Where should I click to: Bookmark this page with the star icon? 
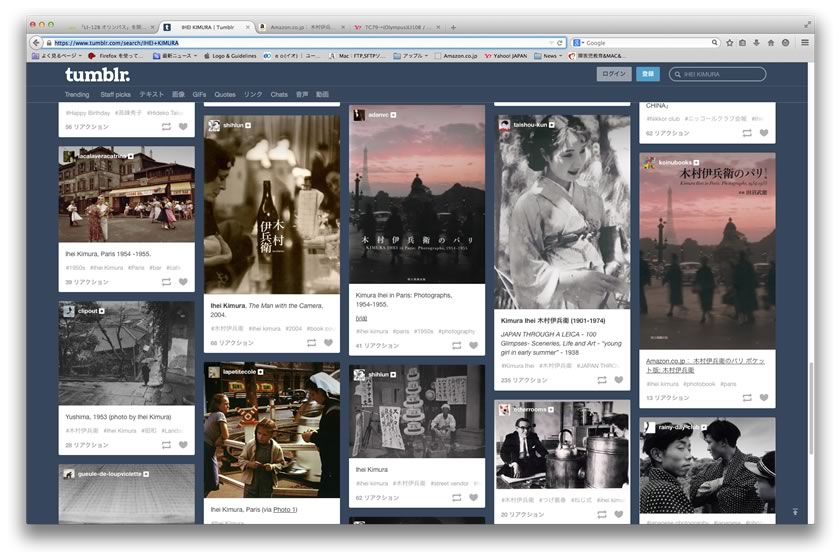(x=729, y=43)
